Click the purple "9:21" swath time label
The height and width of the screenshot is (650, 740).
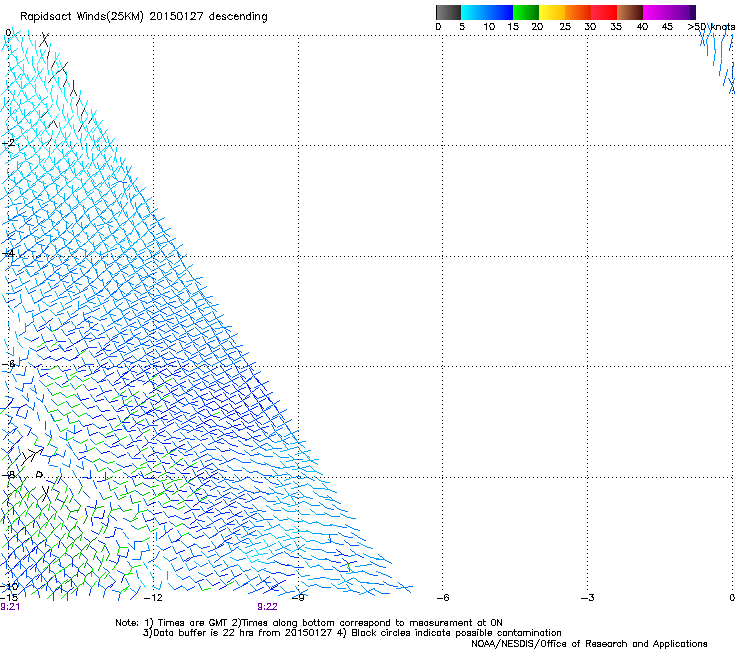pos(10,607)
